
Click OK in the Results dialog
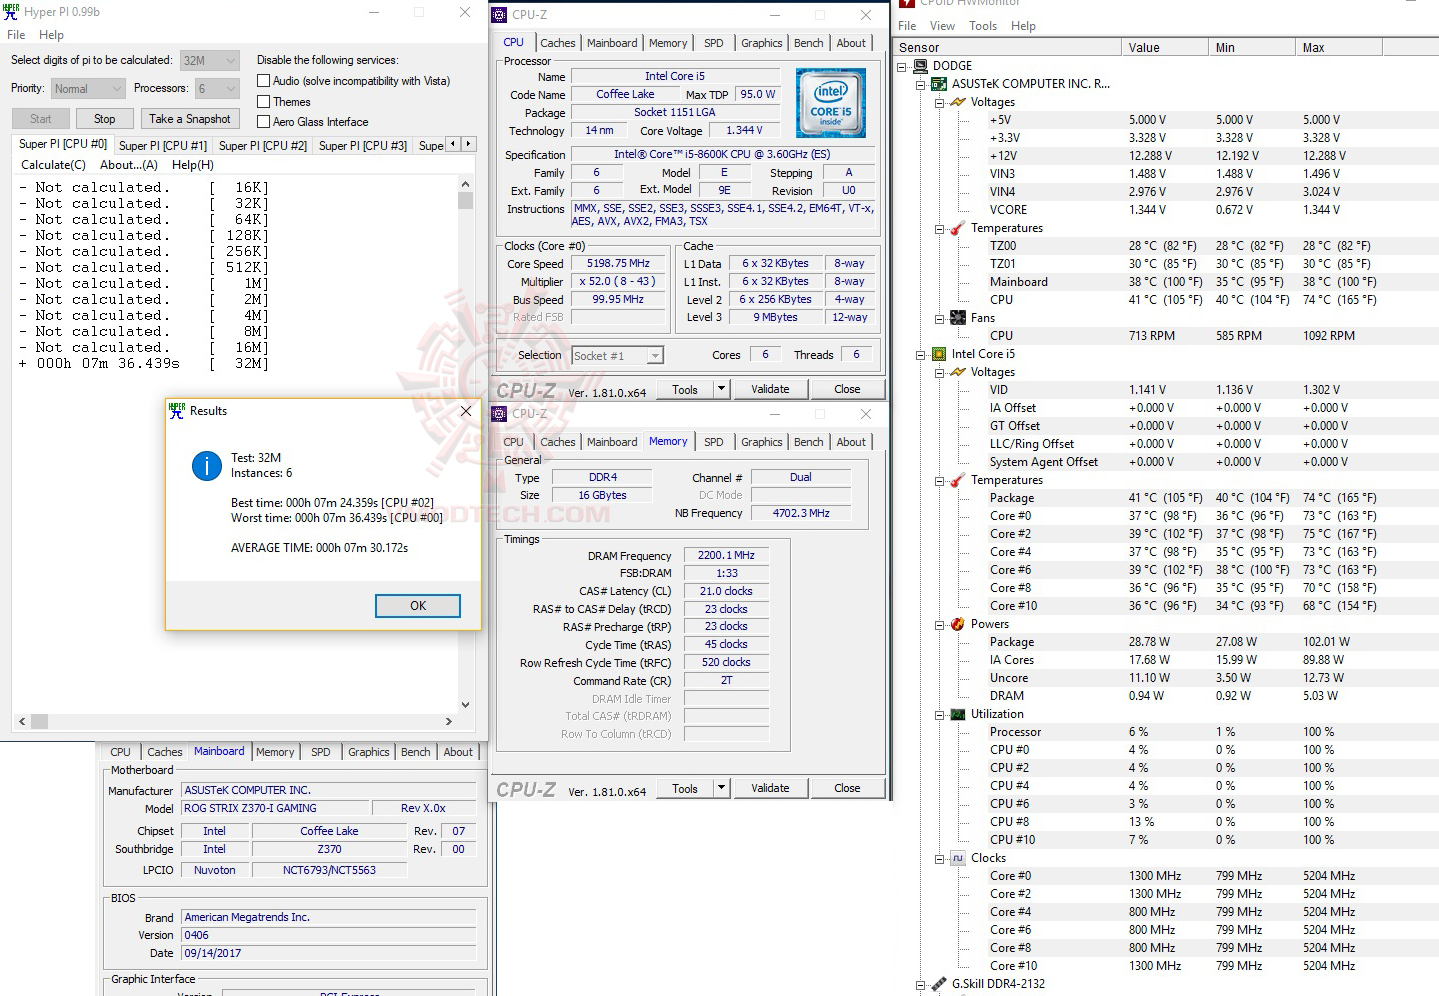coord(418,606)
